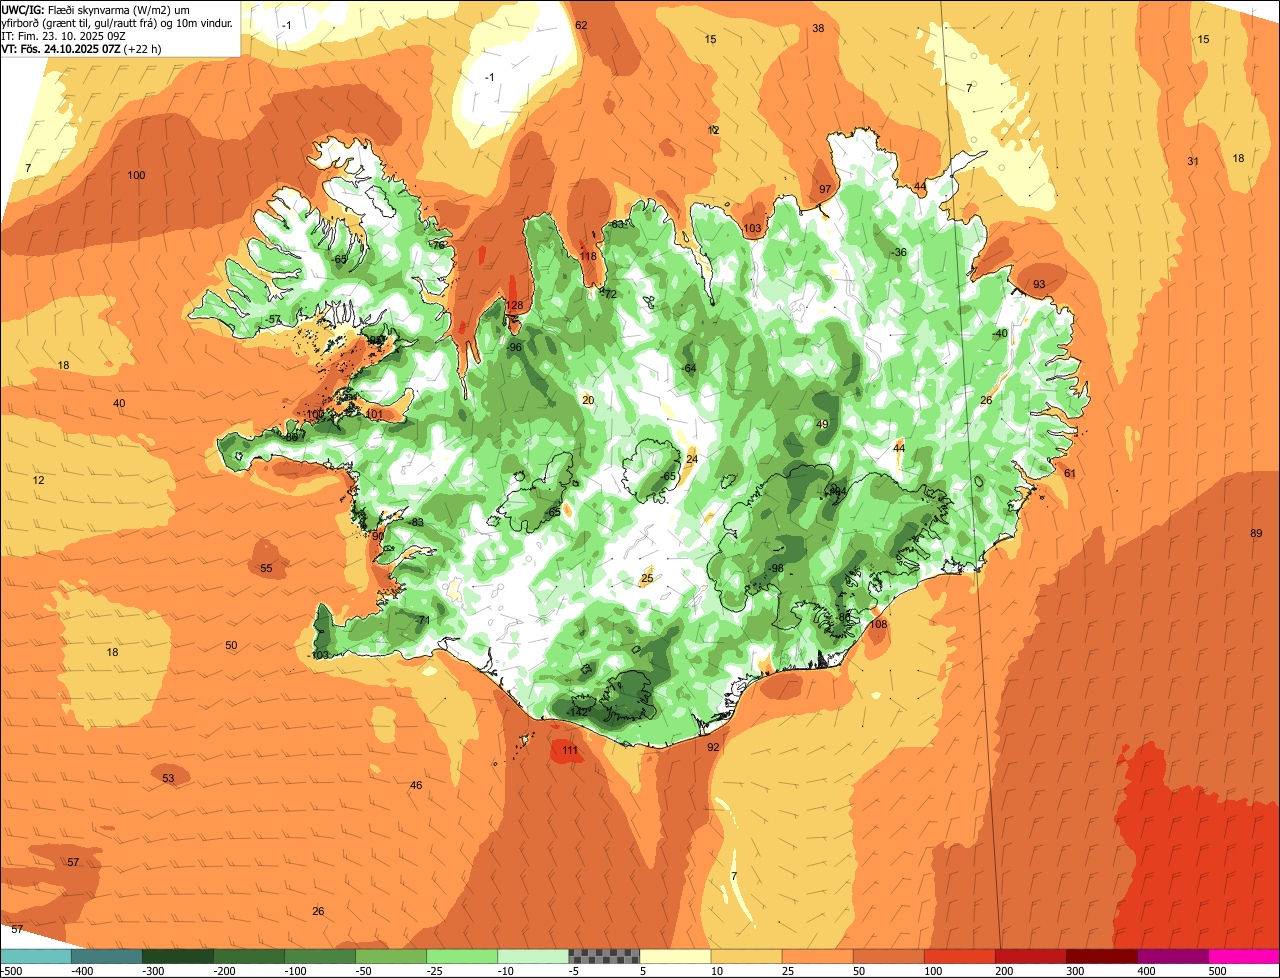The image size is (1280, 978).
Task: Click the map value 101
Action: (374, 415)
